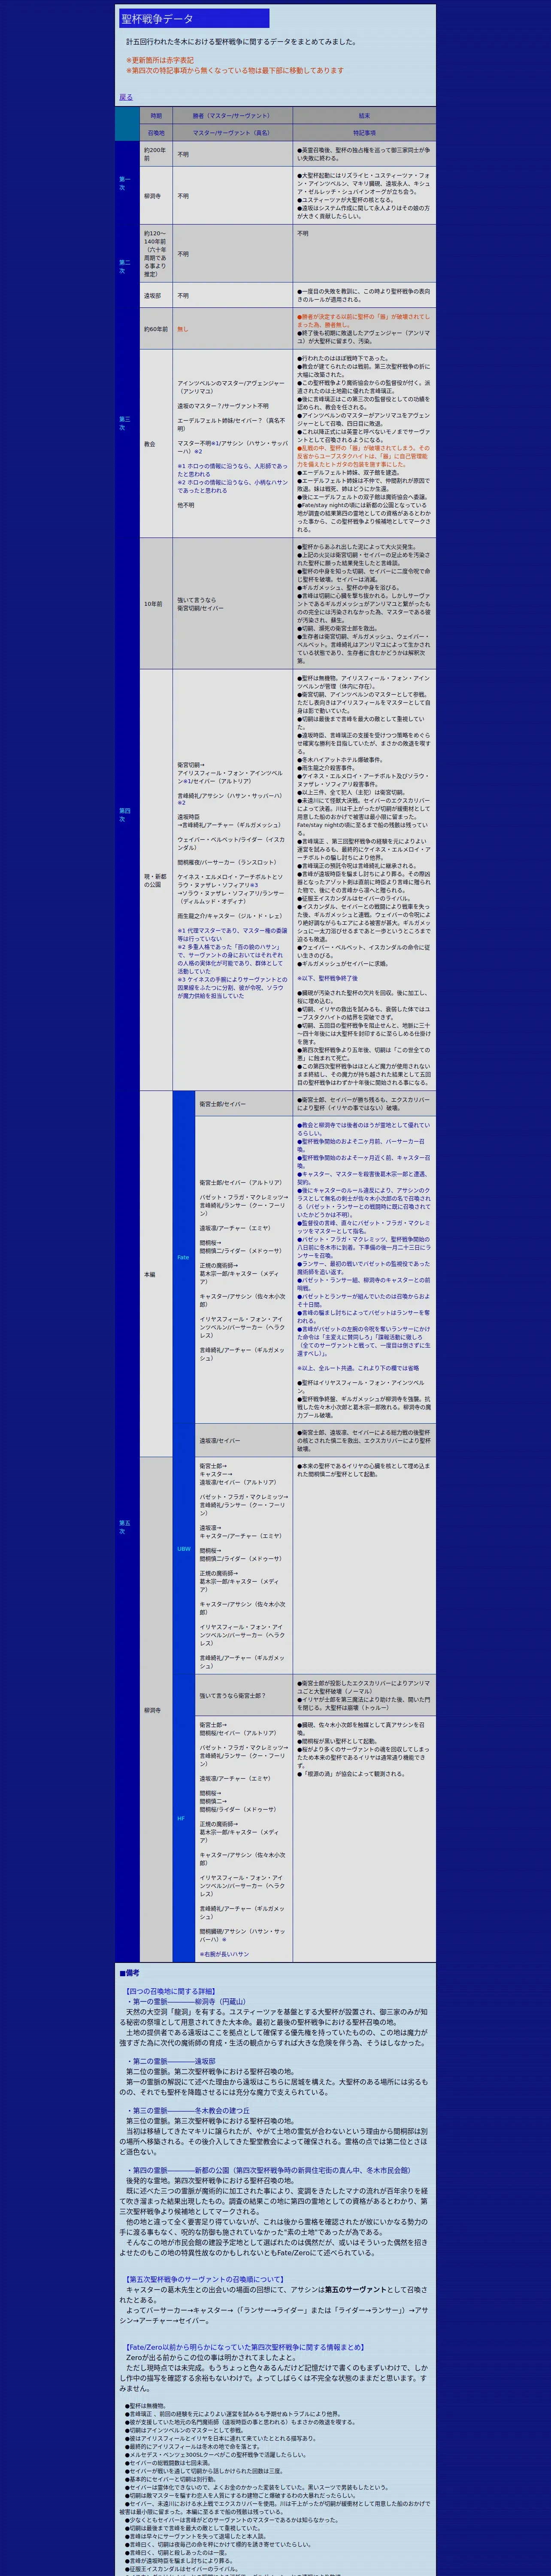Select the 第三次 row label
Image resolution: width=551 pixels, height=2576 pixels.
[x=128, y=423]
